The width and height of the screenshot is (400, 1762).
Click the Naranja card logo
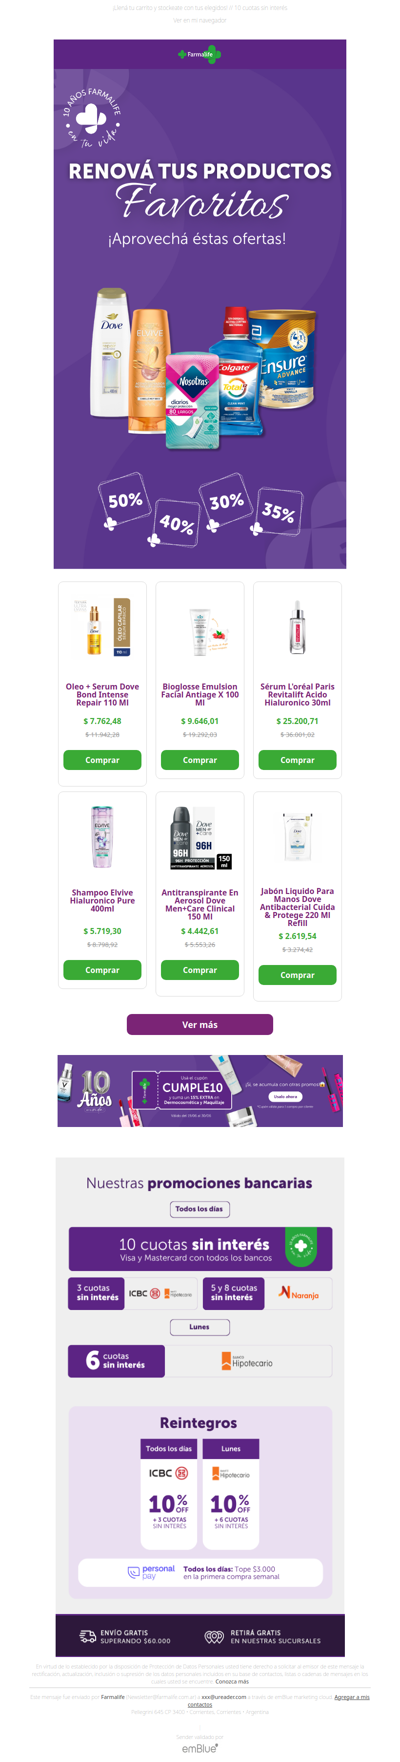click(x=298, y=1293)
